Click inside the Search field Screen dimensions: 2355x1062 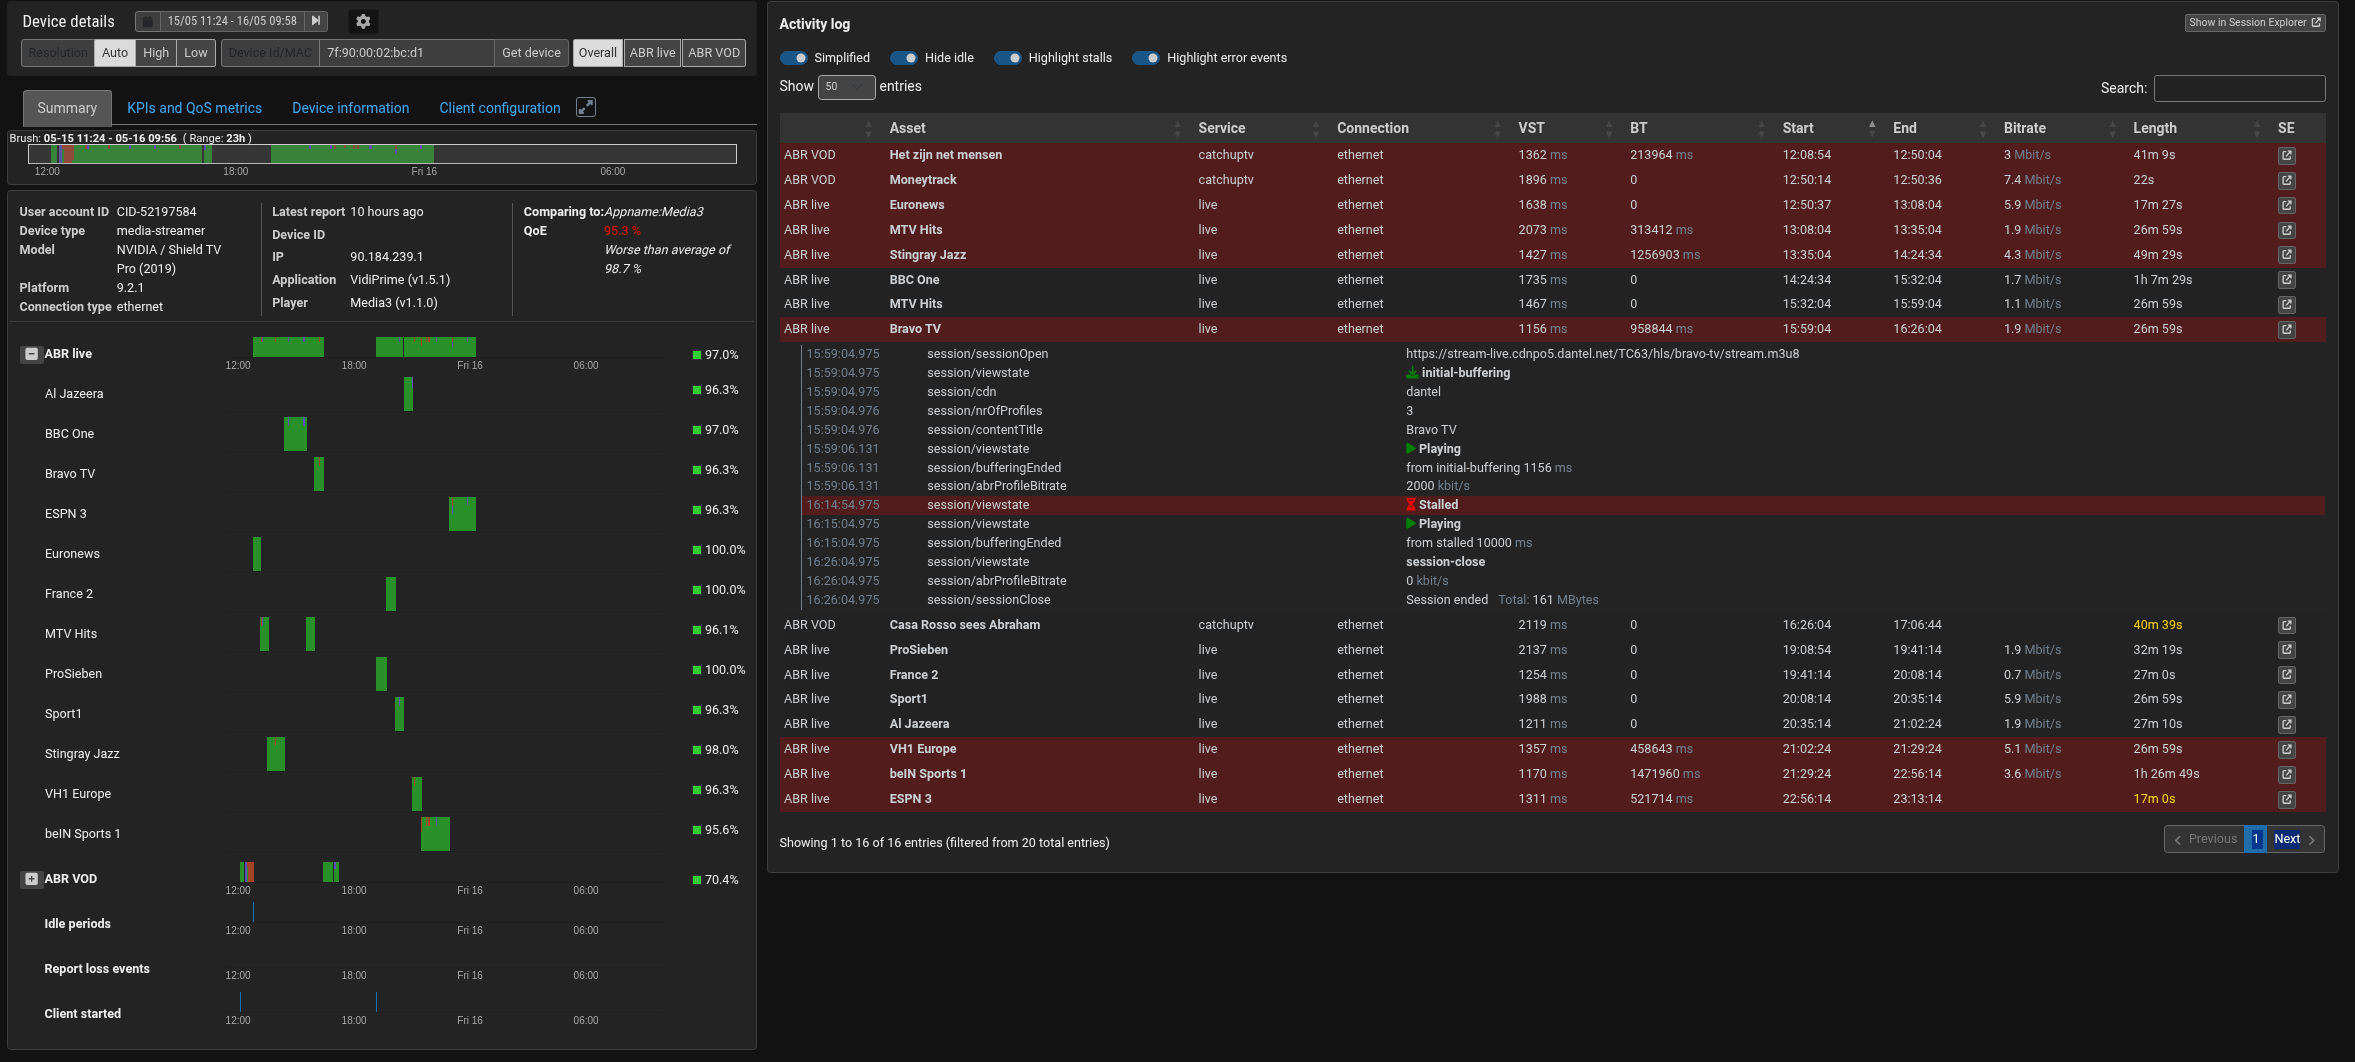coord(2239,88)
